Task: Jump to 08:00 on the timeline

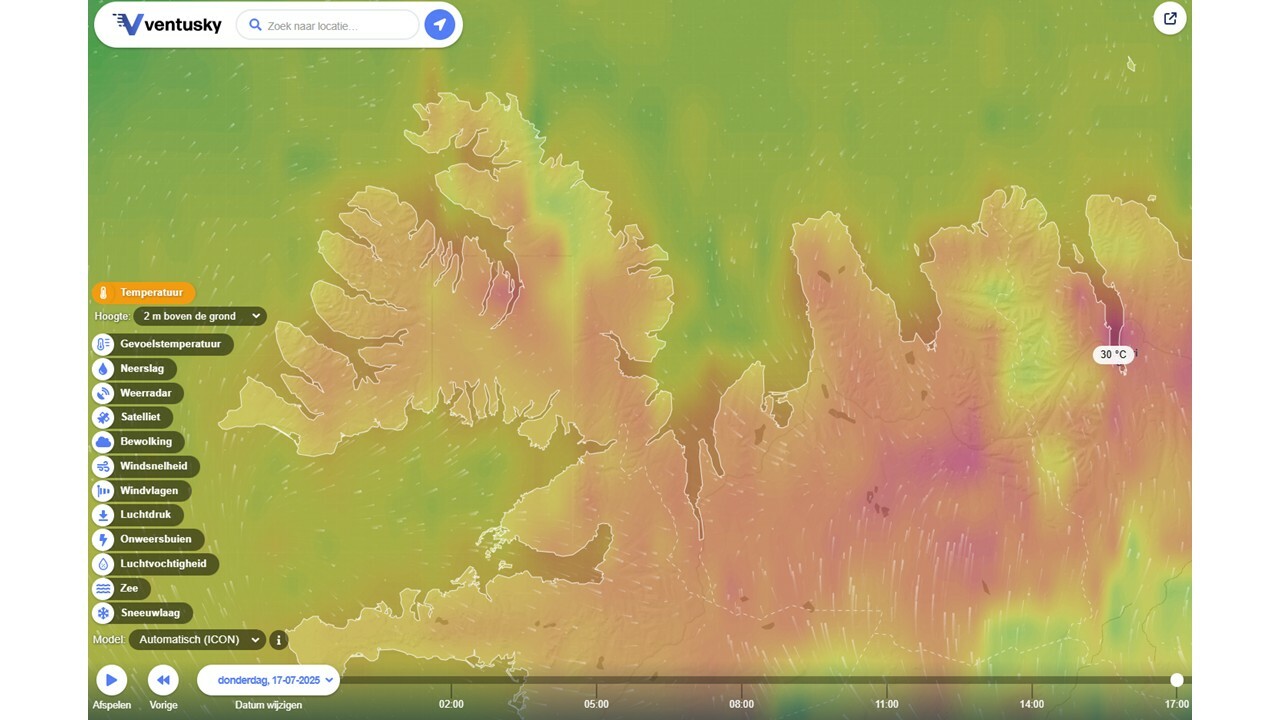Action: point(741,704)
